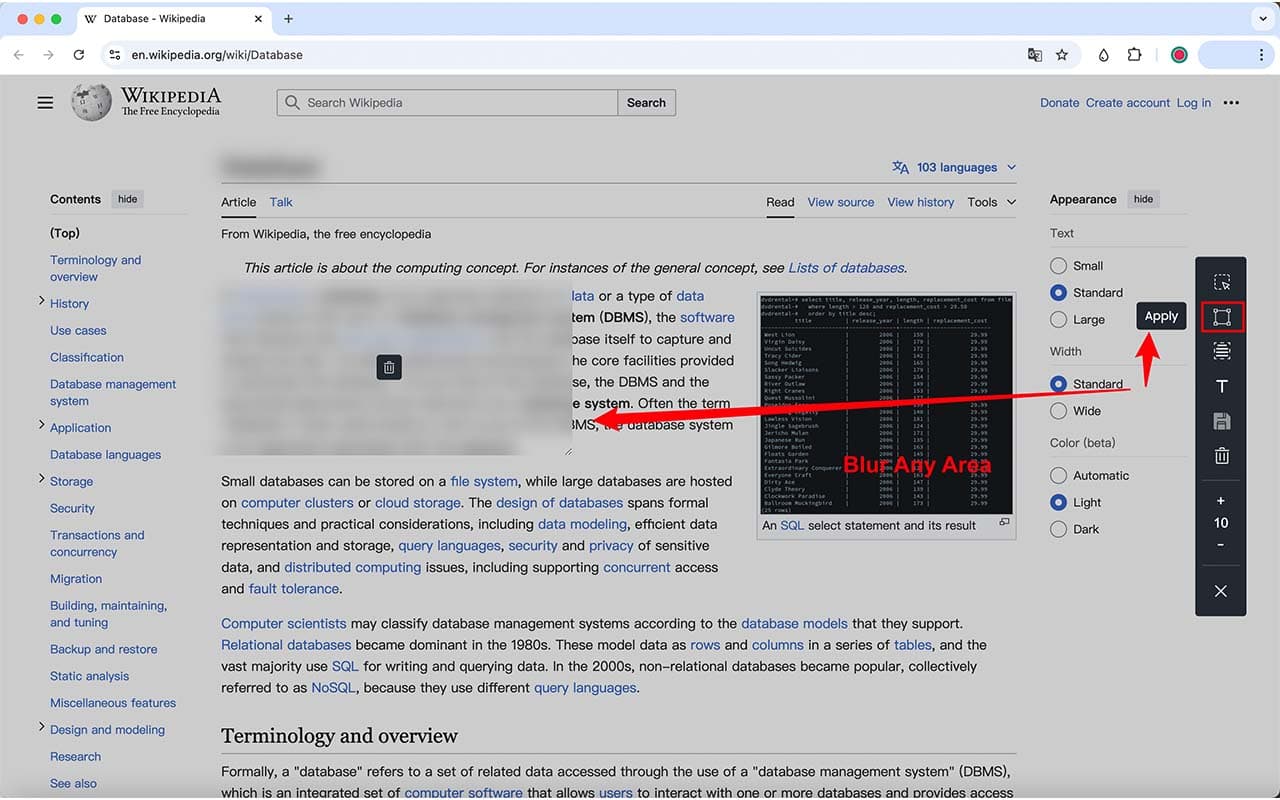Open the water-drop blur extension icon
This screenshot has width=1280, height=800.
click(x=1103, y=55)
